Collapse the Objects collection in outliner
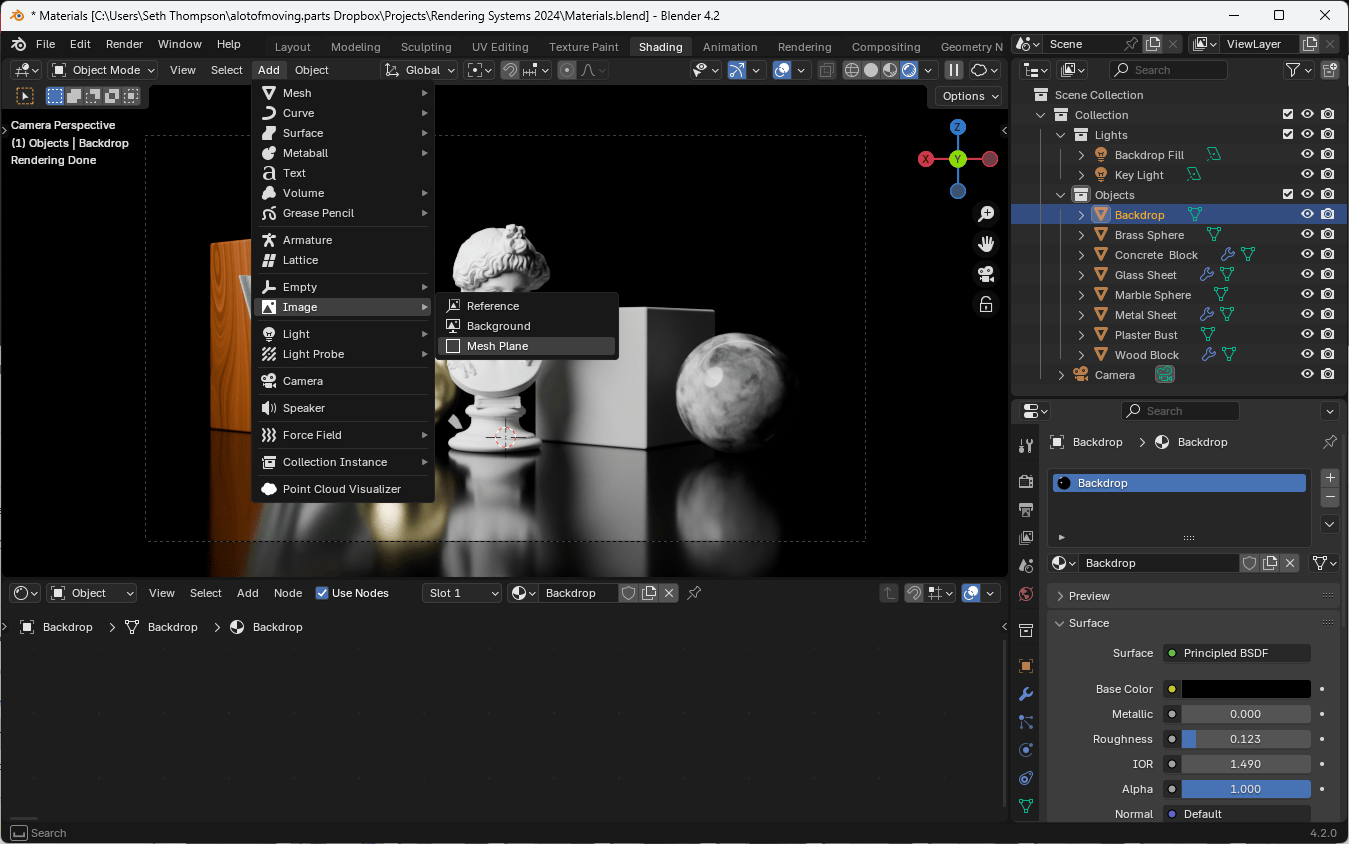Image resolution: width=1349 pixels, height=844 pixels. pyautogui.click(x=1061, y=195)
